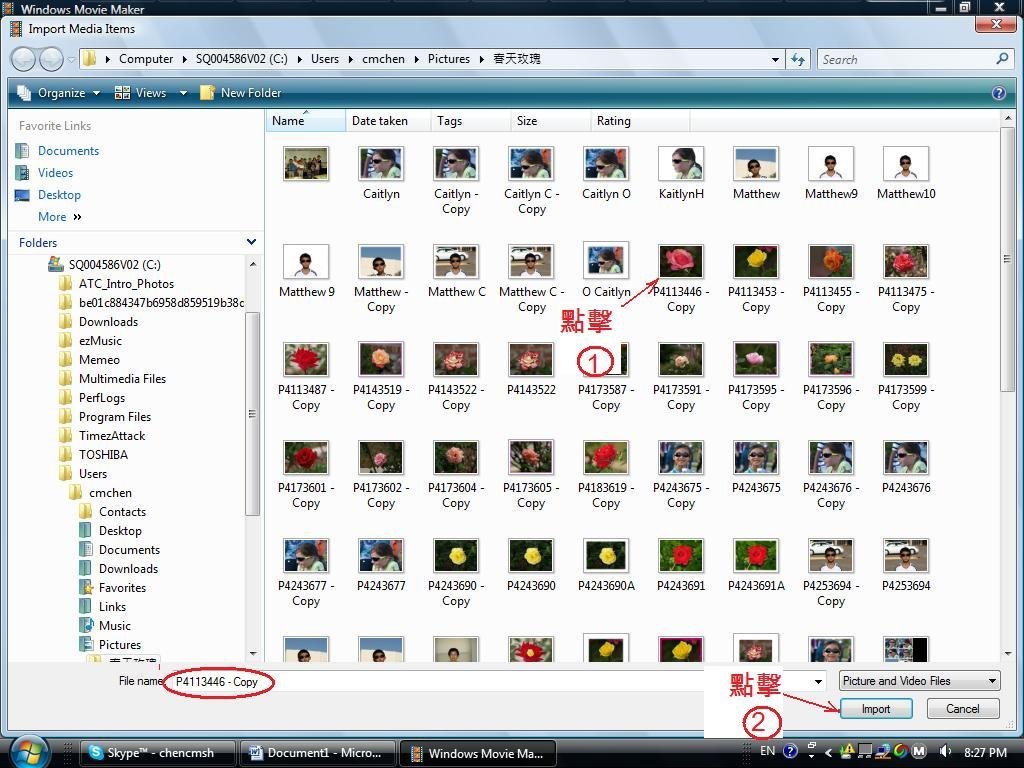Select the Music folder in tree
Viewport: 1024px width, 768px height.
point(114,626)
